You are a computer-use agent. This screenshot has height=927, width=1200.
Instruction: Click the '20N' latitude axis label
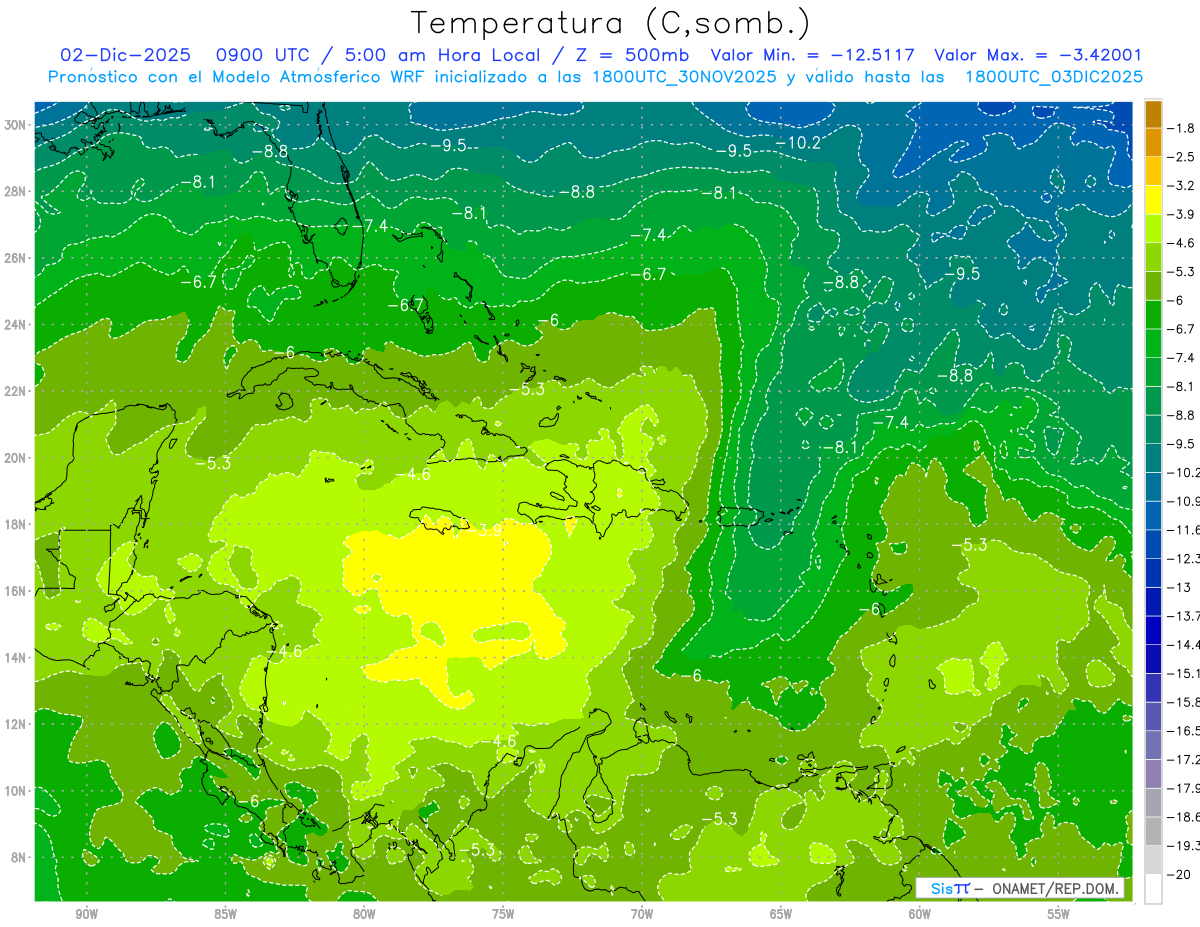[14, 457]
